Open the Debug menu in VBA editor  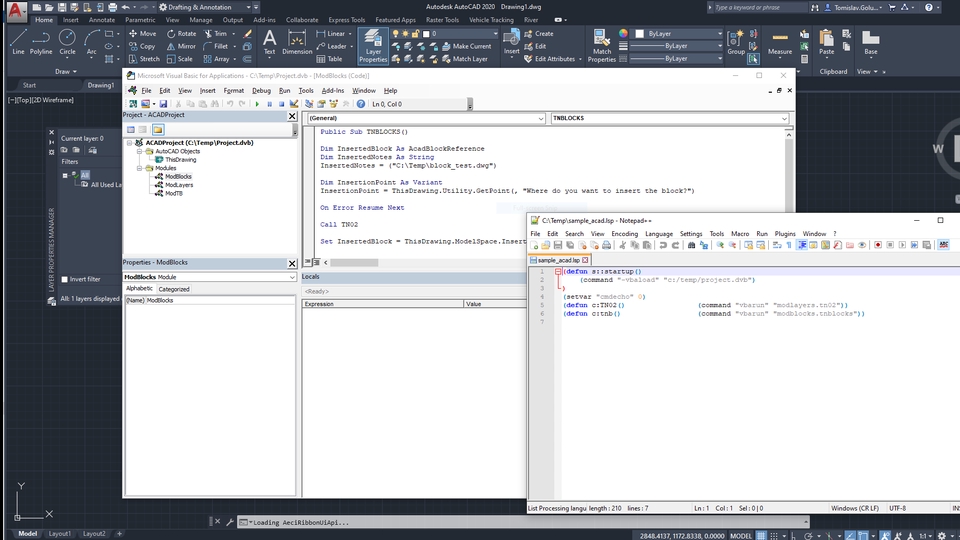click(x=261, y=90)
